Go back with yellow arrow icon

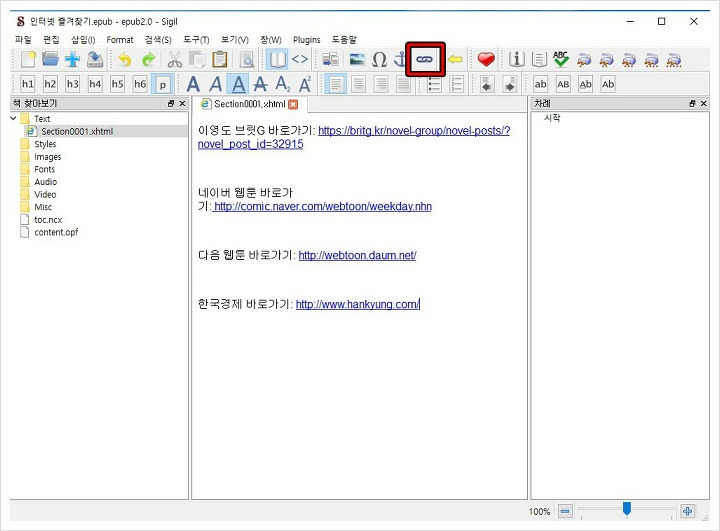click(x=455, y=60)
